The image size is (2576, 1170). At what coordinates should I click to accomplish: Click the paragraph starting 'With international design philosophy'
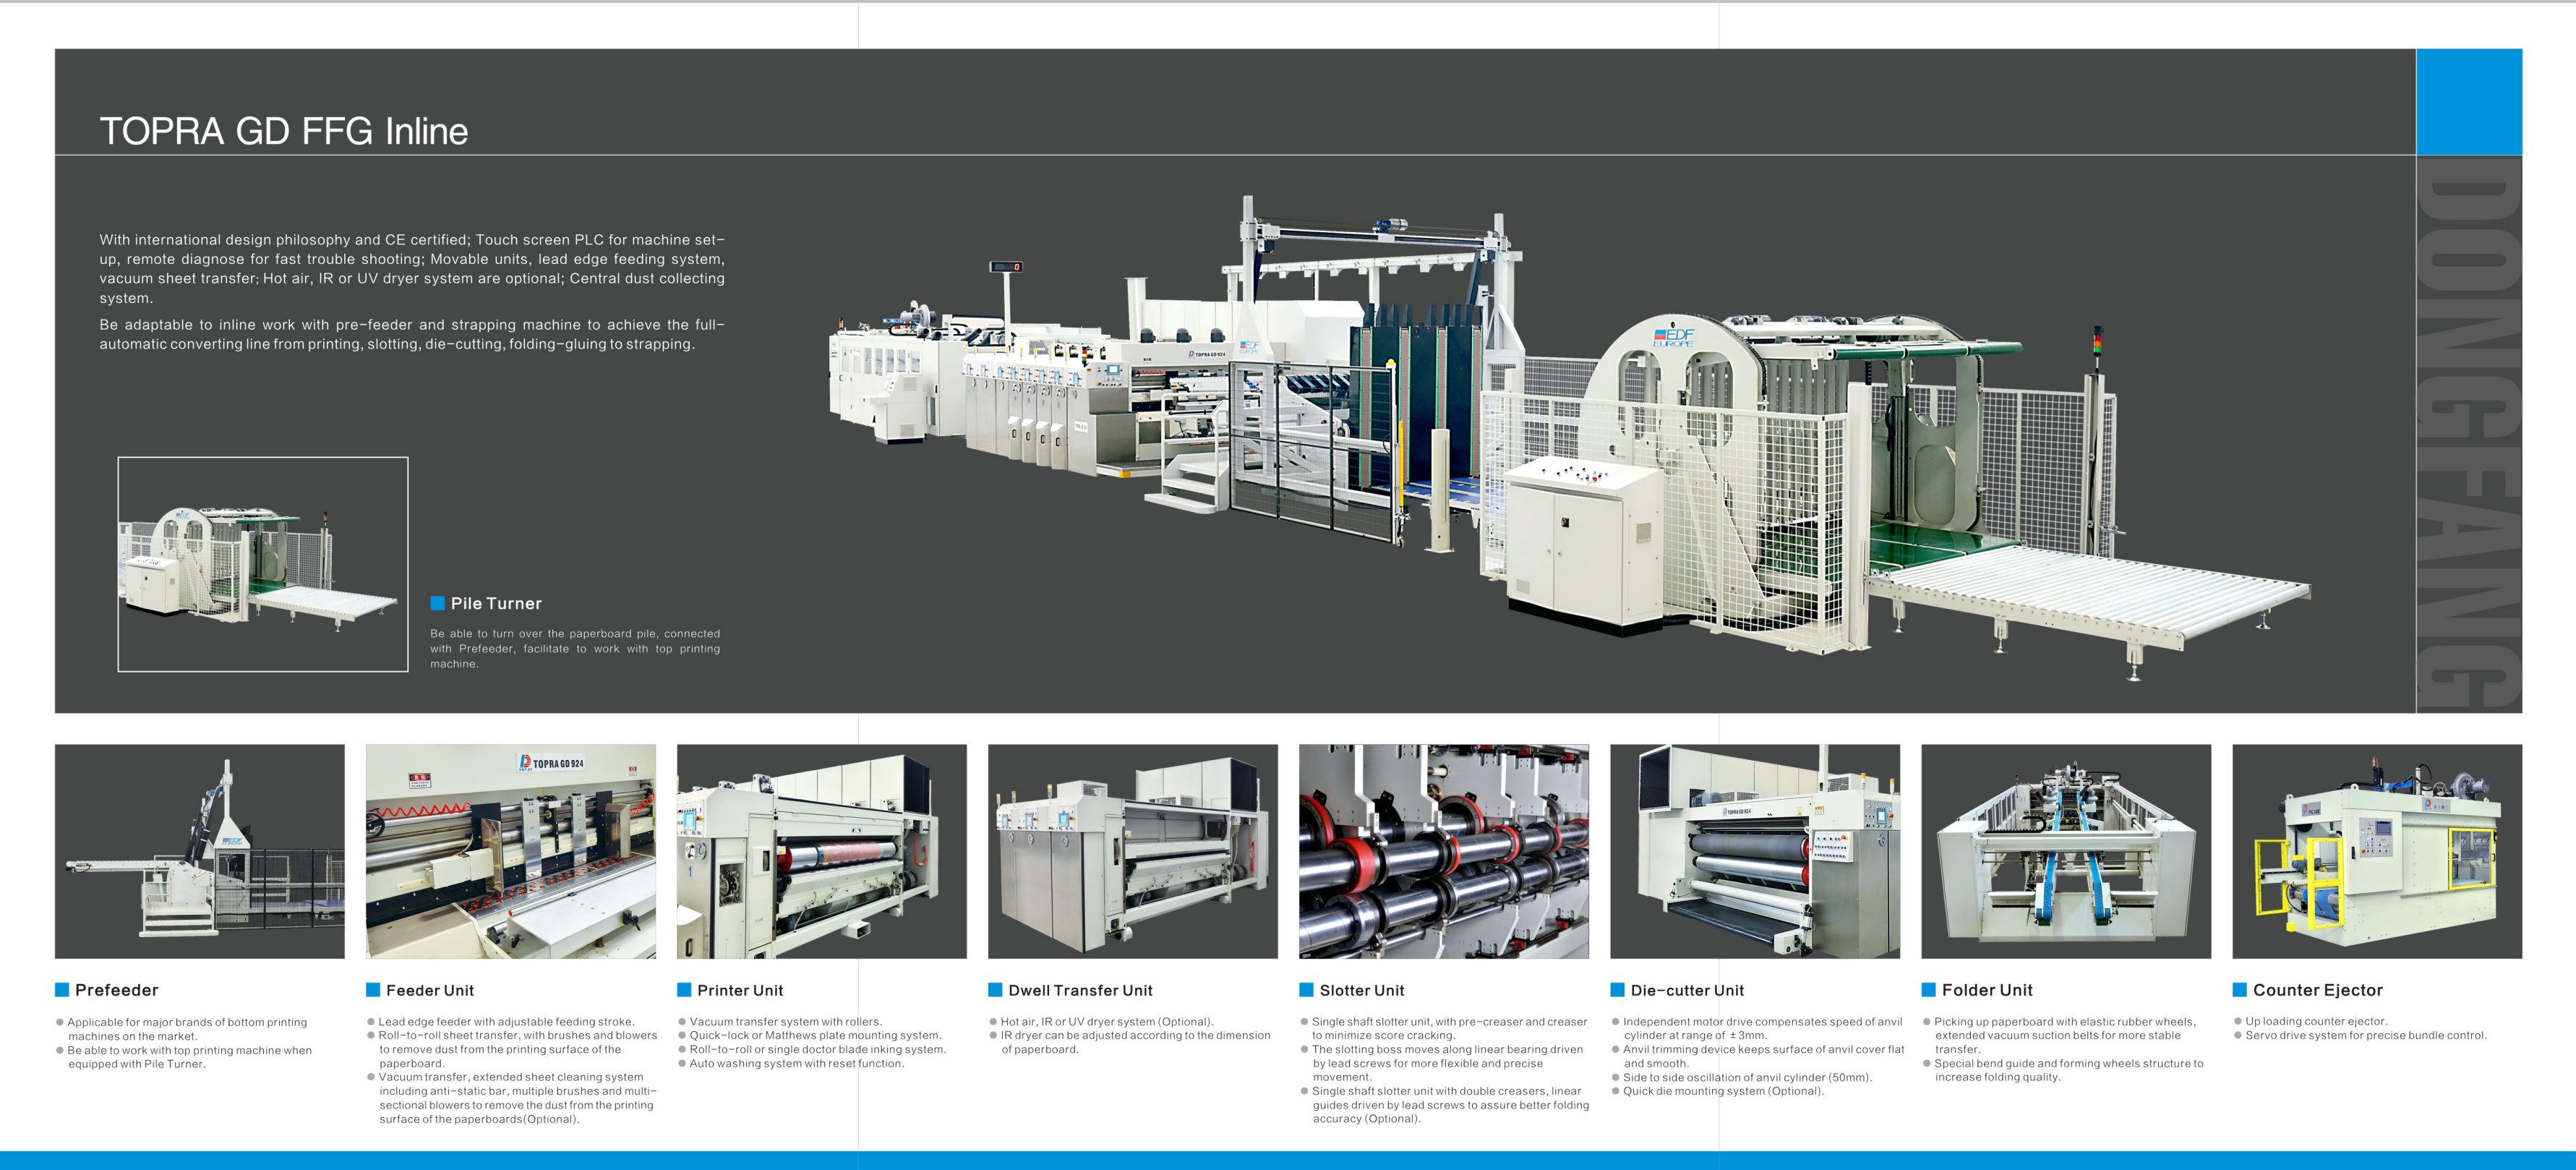(x=412, y=269)
